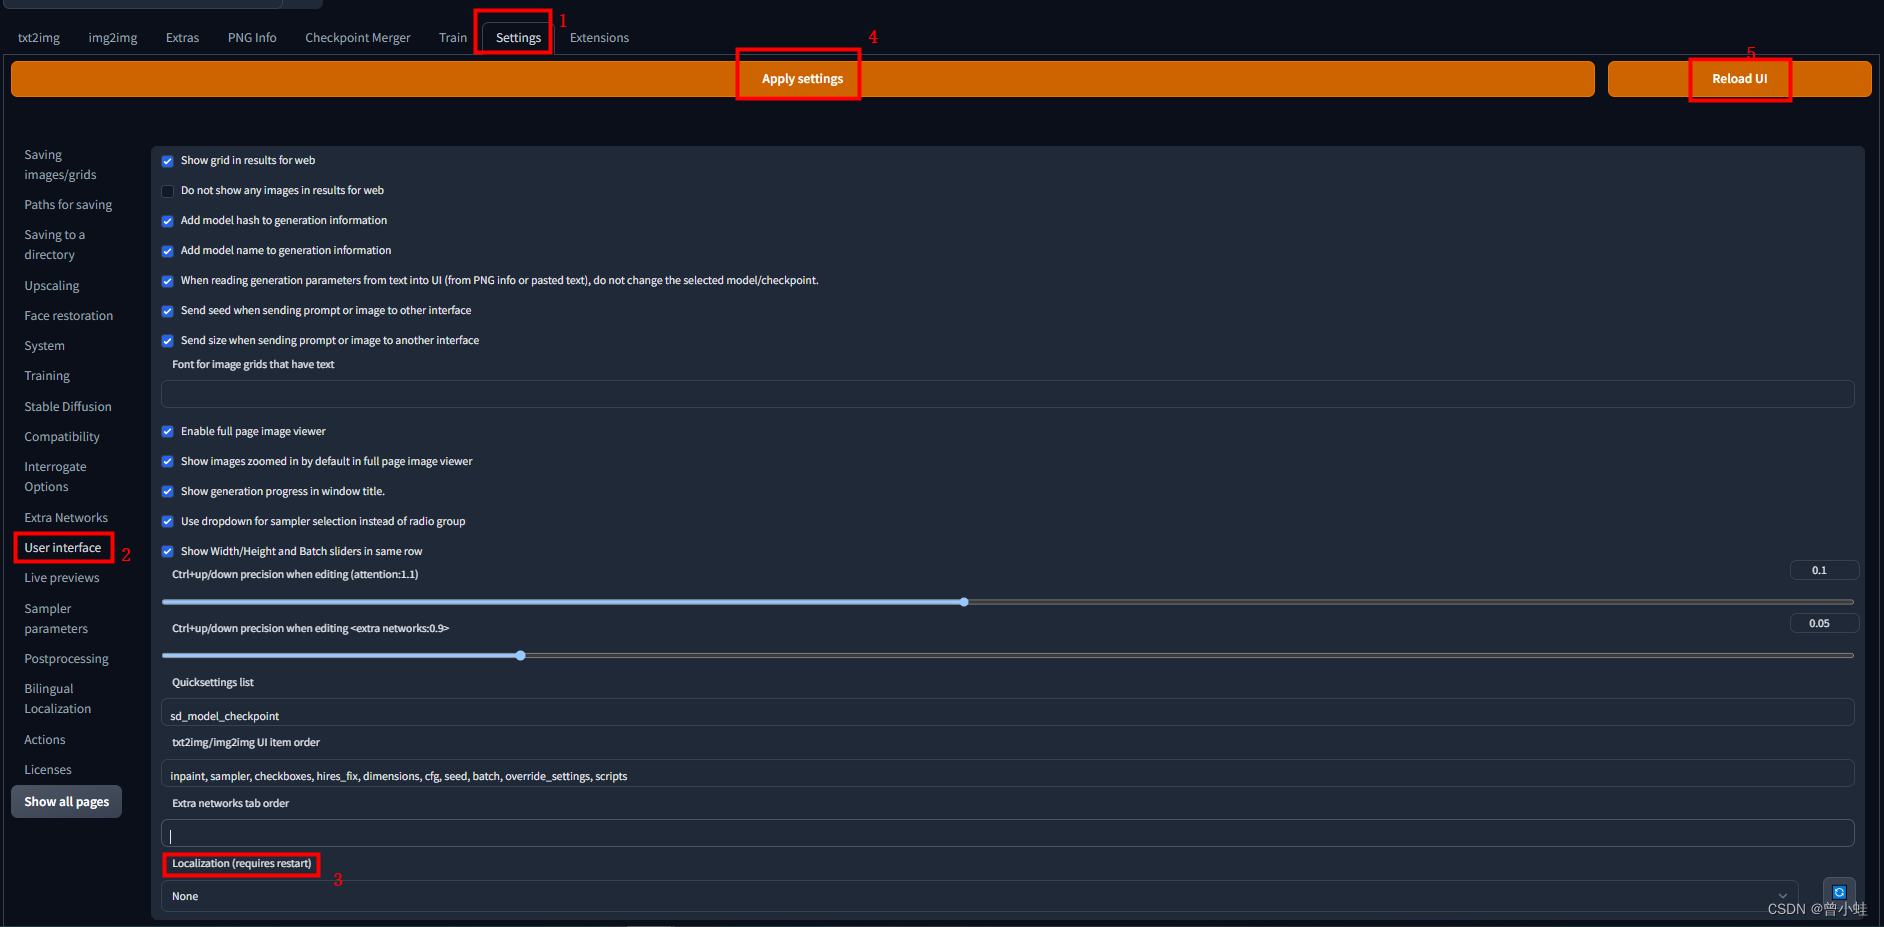Open the Extras tab

point(182,38)
